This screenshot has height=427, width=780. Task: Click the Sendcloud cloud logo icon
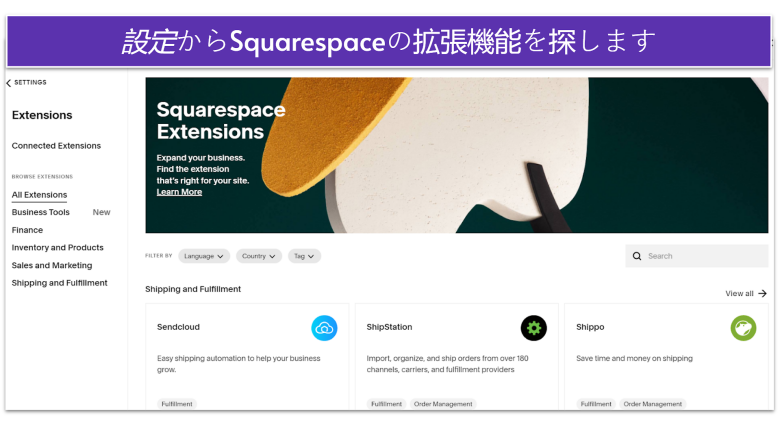click(x=324, y=328)
